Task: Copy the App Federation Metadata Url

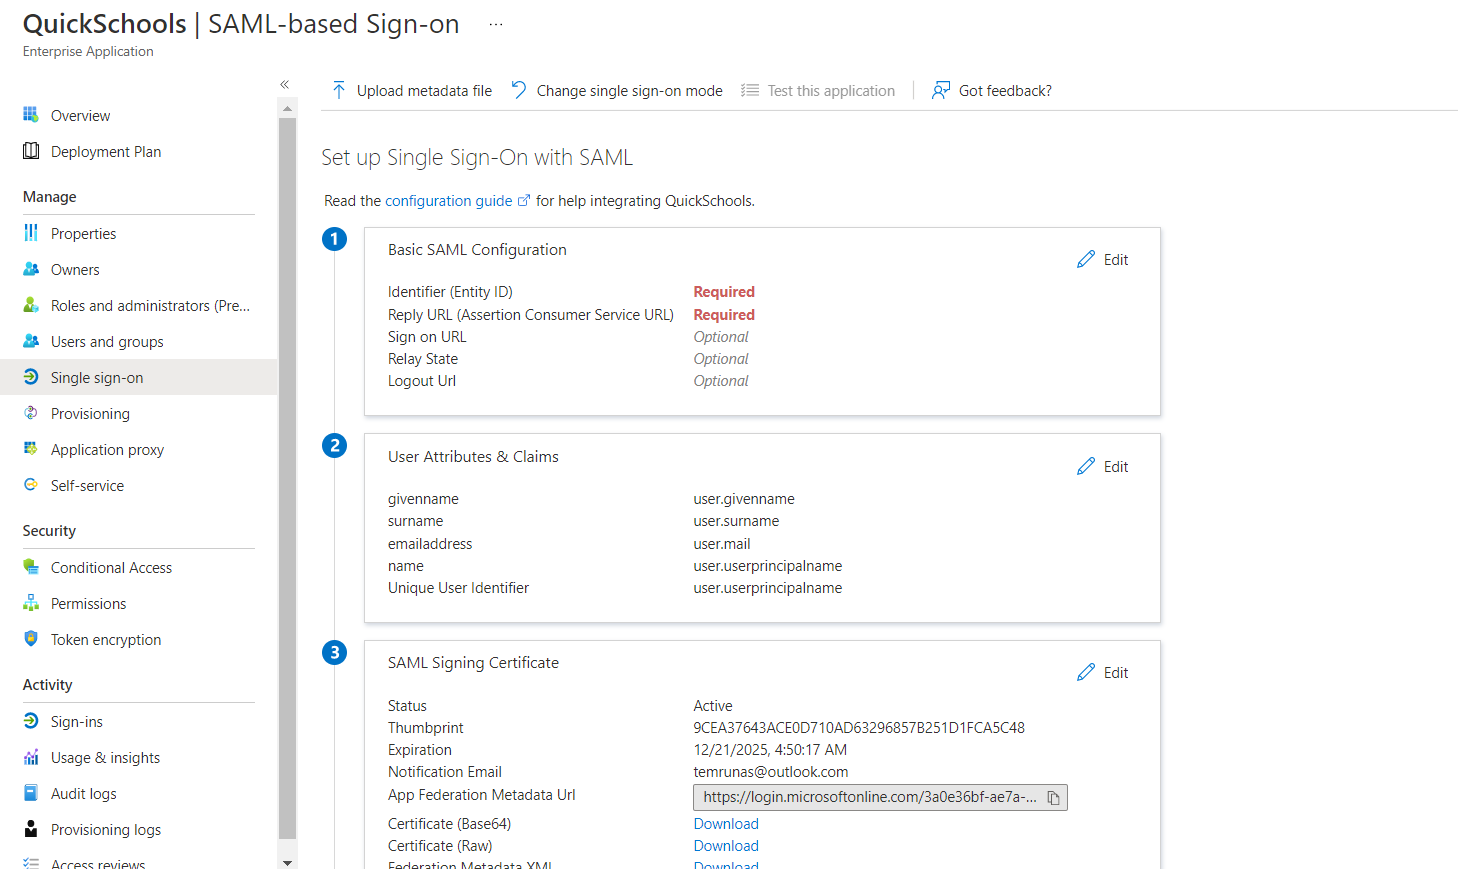Action: (1053, 797)
